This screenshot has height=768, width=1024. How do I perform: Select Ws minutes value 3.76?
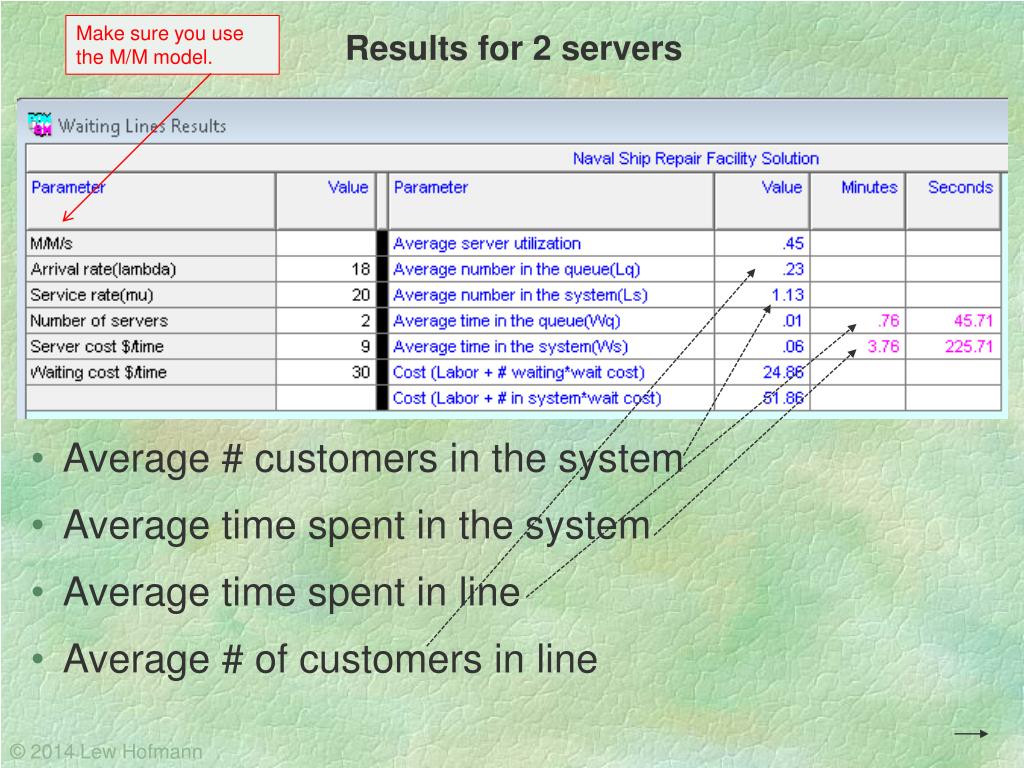tap(883, 347)
